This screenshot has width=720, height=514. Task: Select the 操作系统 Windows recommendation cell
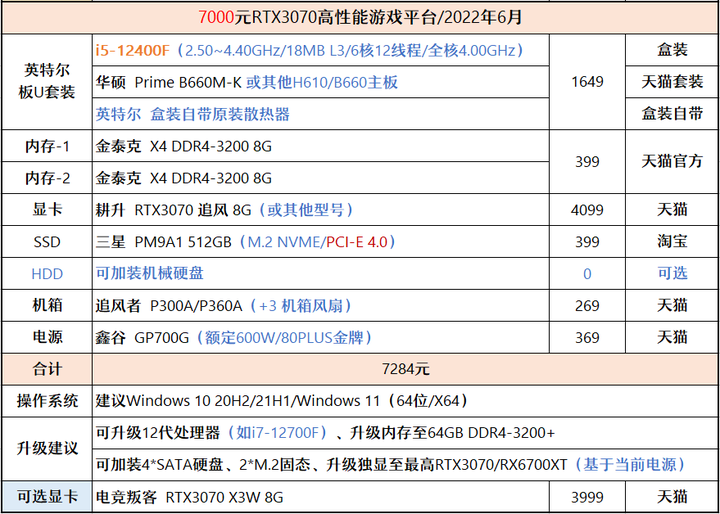click(405, 401)
